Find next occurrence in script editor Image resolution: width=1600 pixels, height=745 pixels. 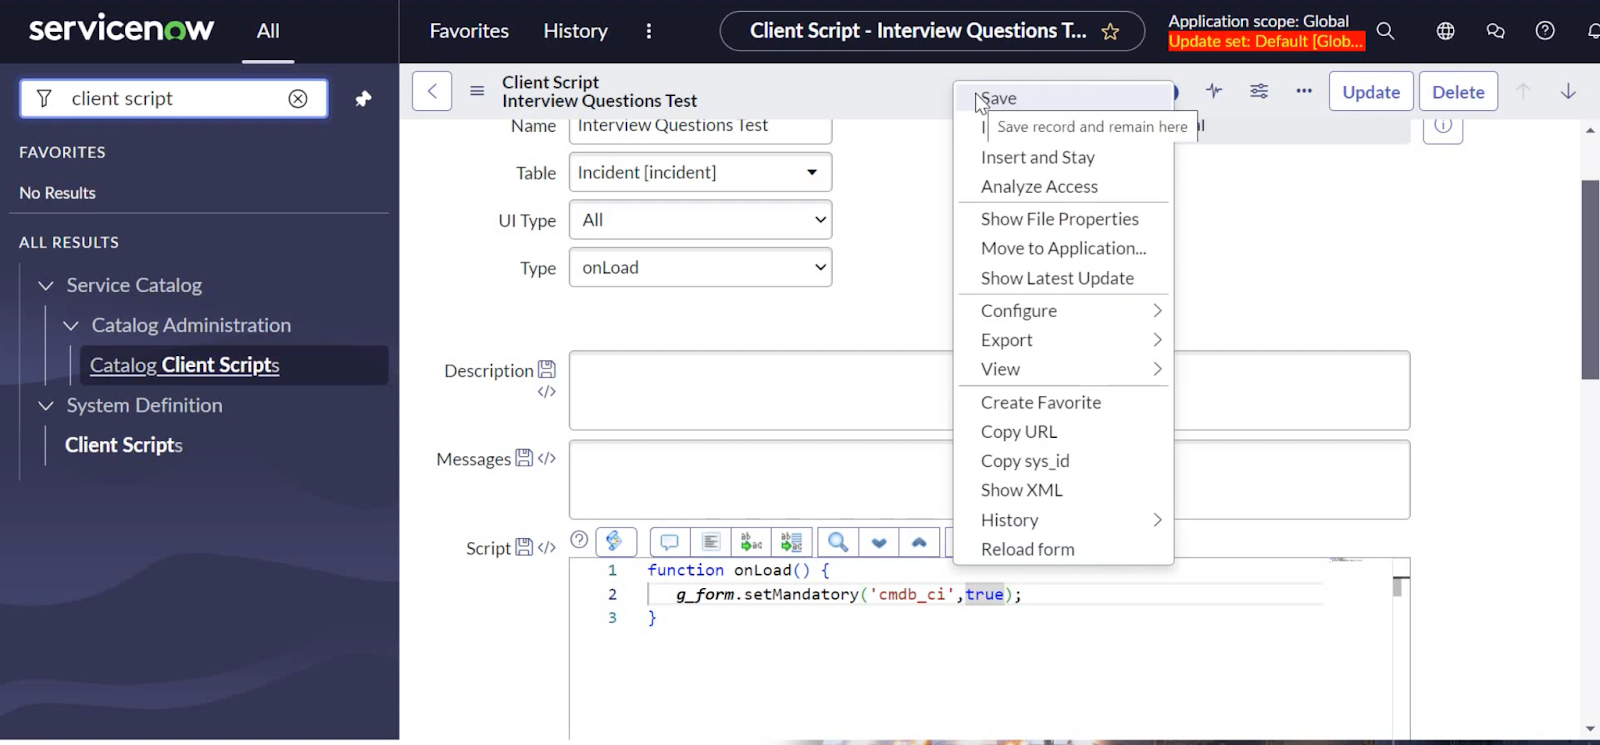[x=879, y=542]
